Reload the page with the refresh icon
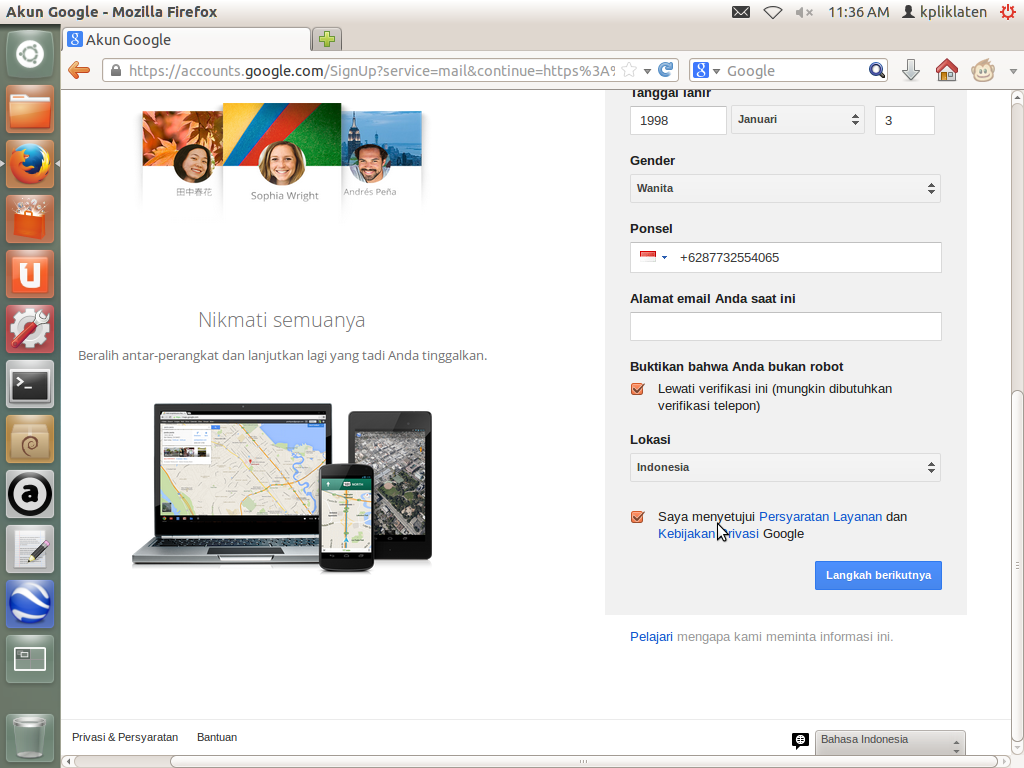Screen dimensions: 1024x768 click(665, 70)
